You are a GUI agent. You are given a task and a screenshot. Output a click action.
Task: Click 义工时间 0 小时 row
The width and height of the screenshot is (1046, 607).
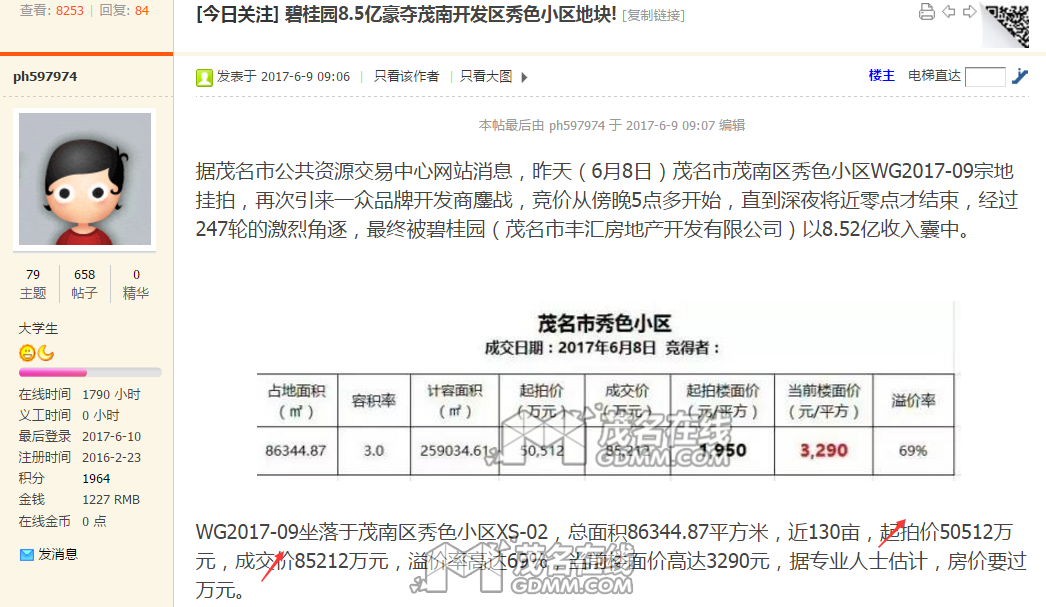pyautogui.click(x=69, y=415)
